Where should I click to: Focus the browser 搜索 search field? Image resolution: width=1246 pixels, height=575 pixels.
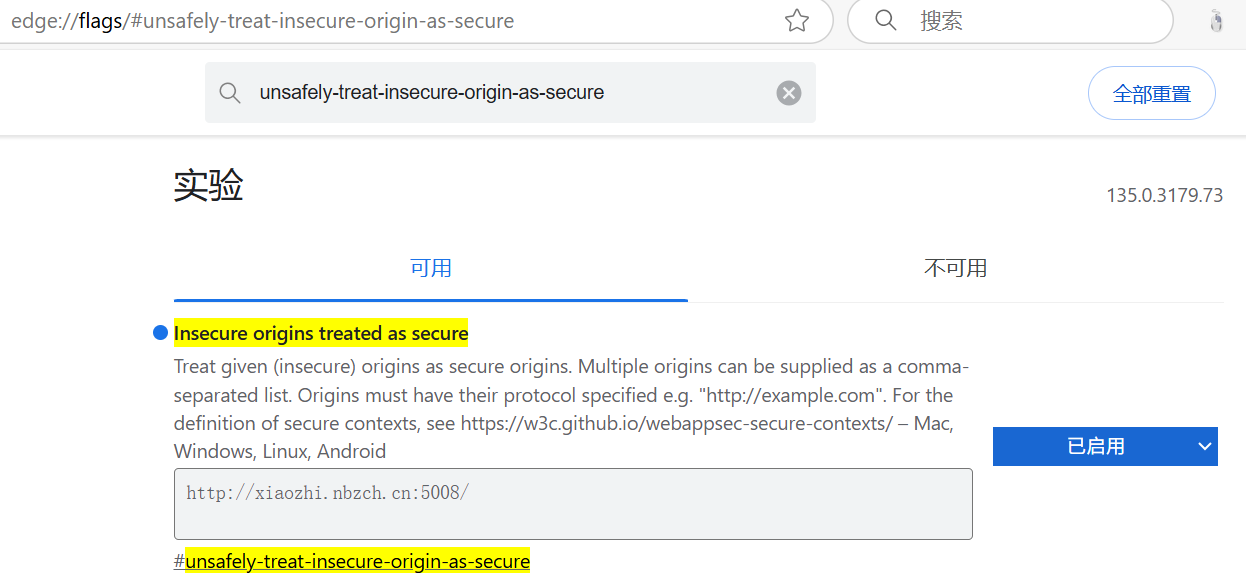click(x=1038, y=20)
